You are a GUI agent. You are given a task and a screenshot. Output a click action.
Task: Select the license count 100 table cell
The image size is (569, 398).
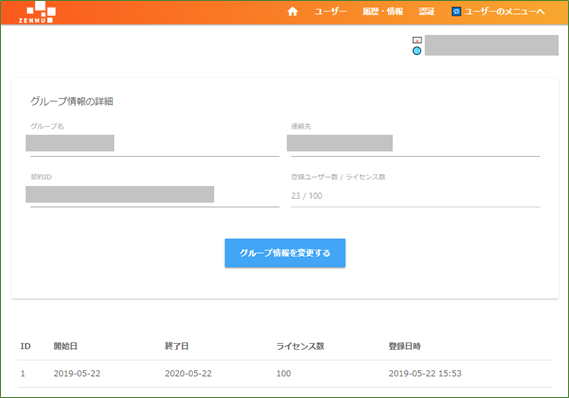click(283, 374)
